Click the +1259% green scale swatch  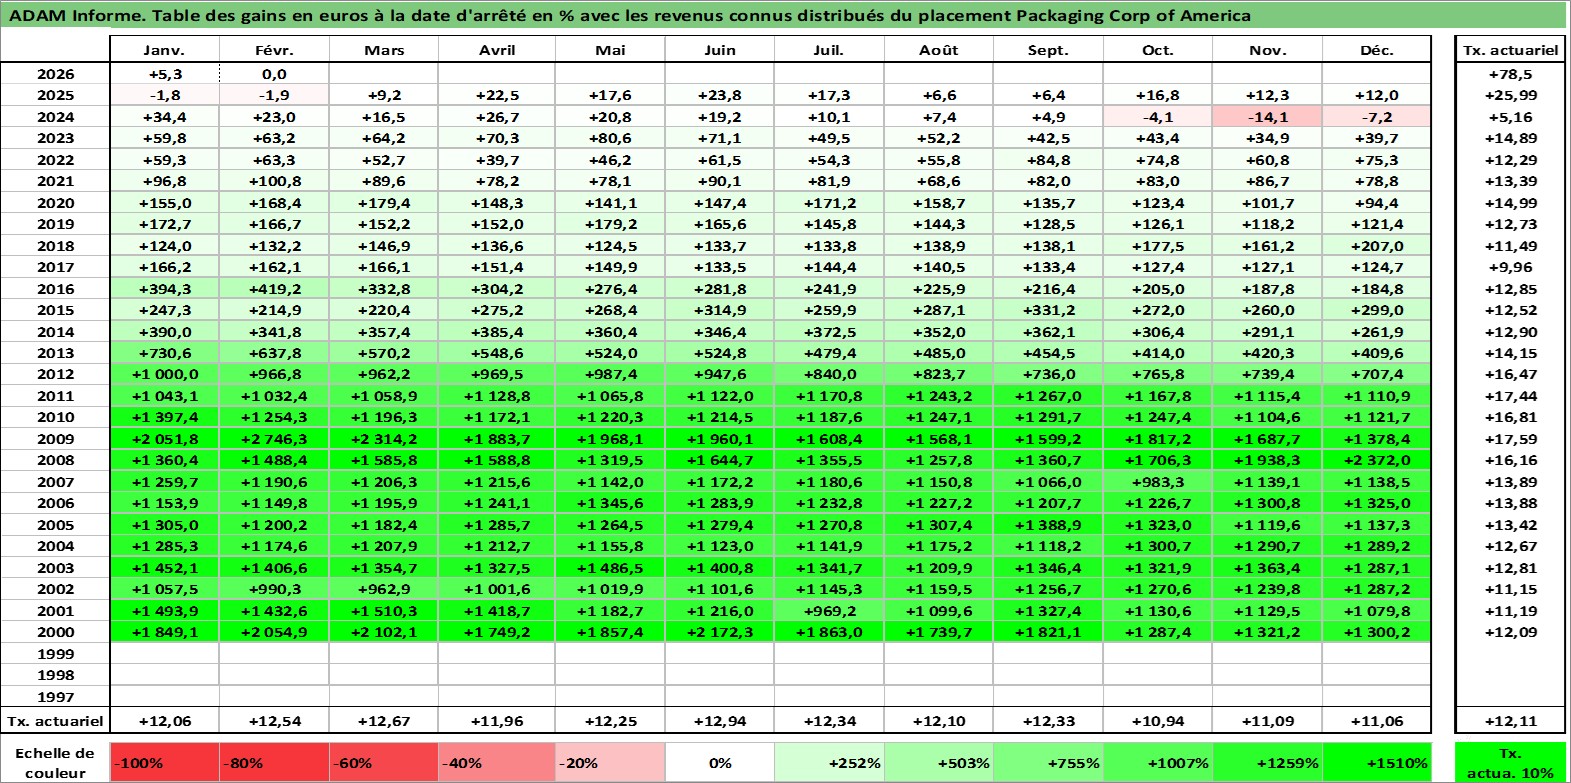tap(1267, 762)
